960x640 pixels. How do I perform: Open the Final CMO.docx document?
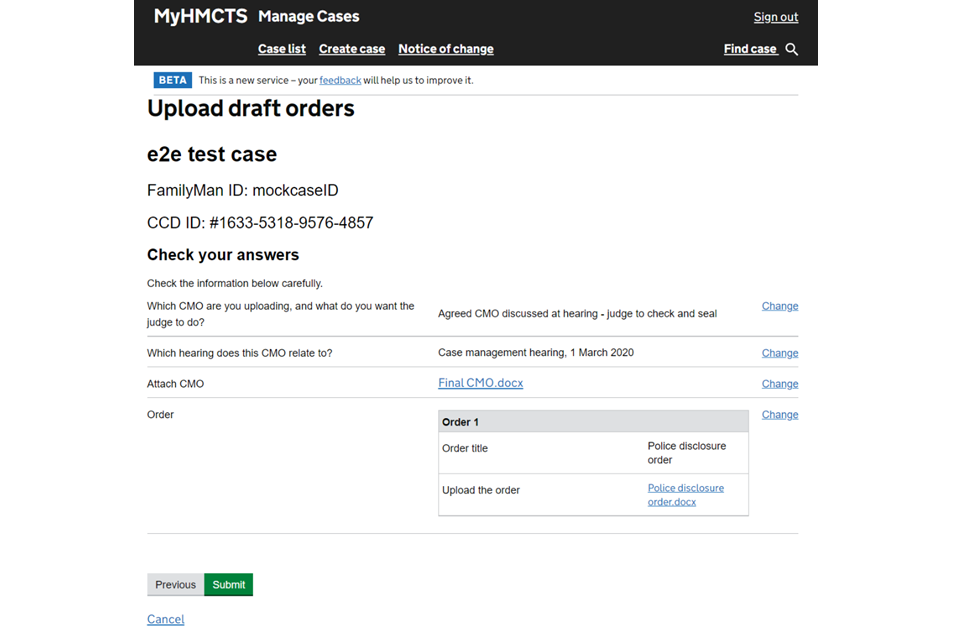[x=480, y=383]
